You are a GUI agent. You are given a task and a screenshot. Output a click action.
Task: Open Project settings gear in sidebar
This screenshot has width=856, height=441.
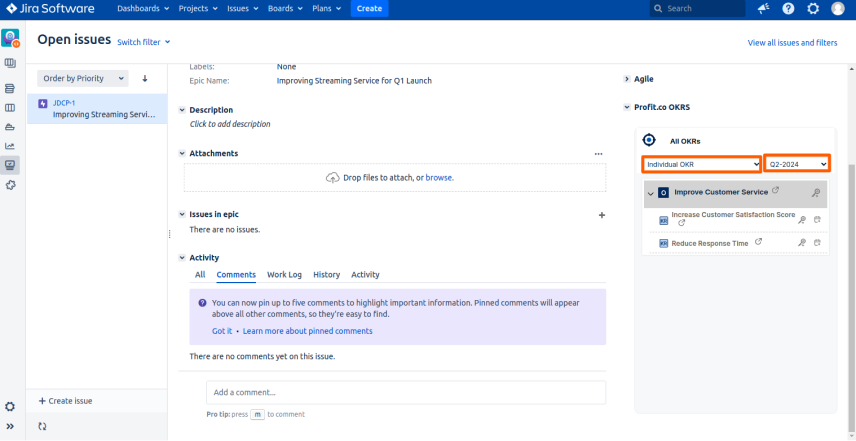pos(10,407)
